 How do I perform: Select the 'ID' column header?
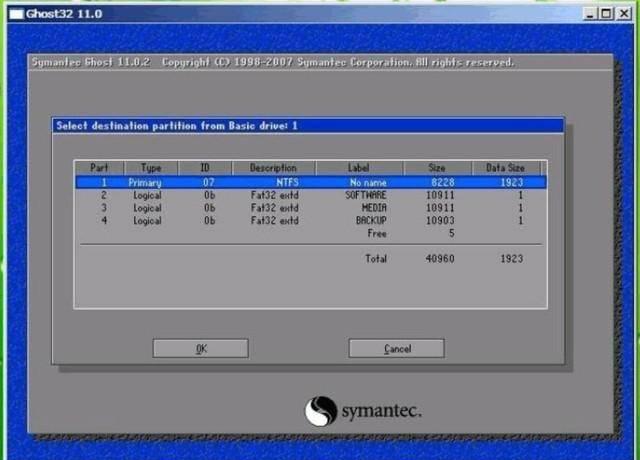tap(205, 168)
